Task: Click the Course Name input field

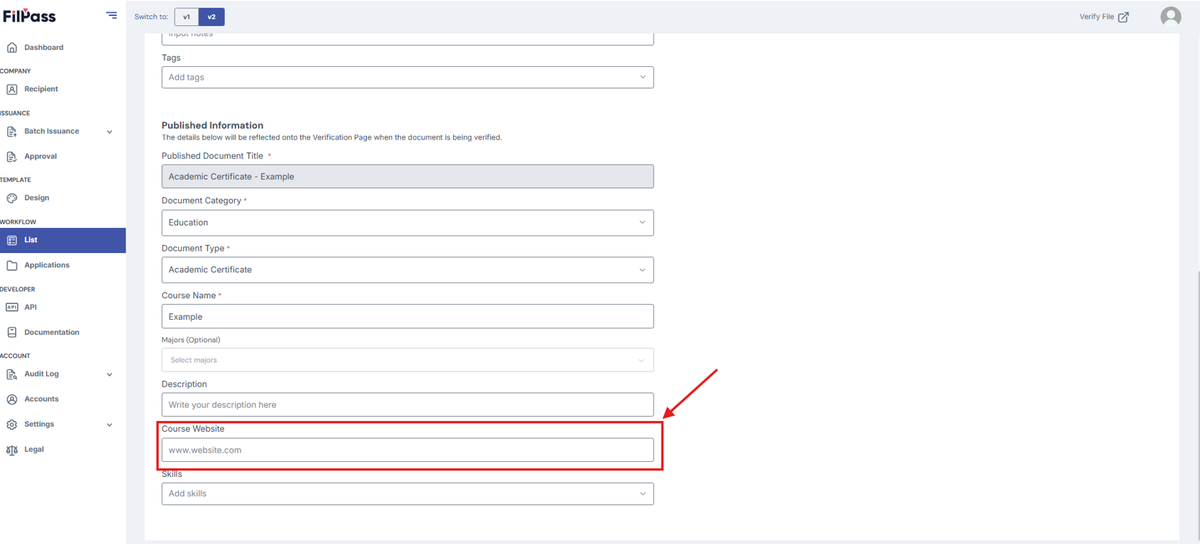Action: [x=408, y=316]
